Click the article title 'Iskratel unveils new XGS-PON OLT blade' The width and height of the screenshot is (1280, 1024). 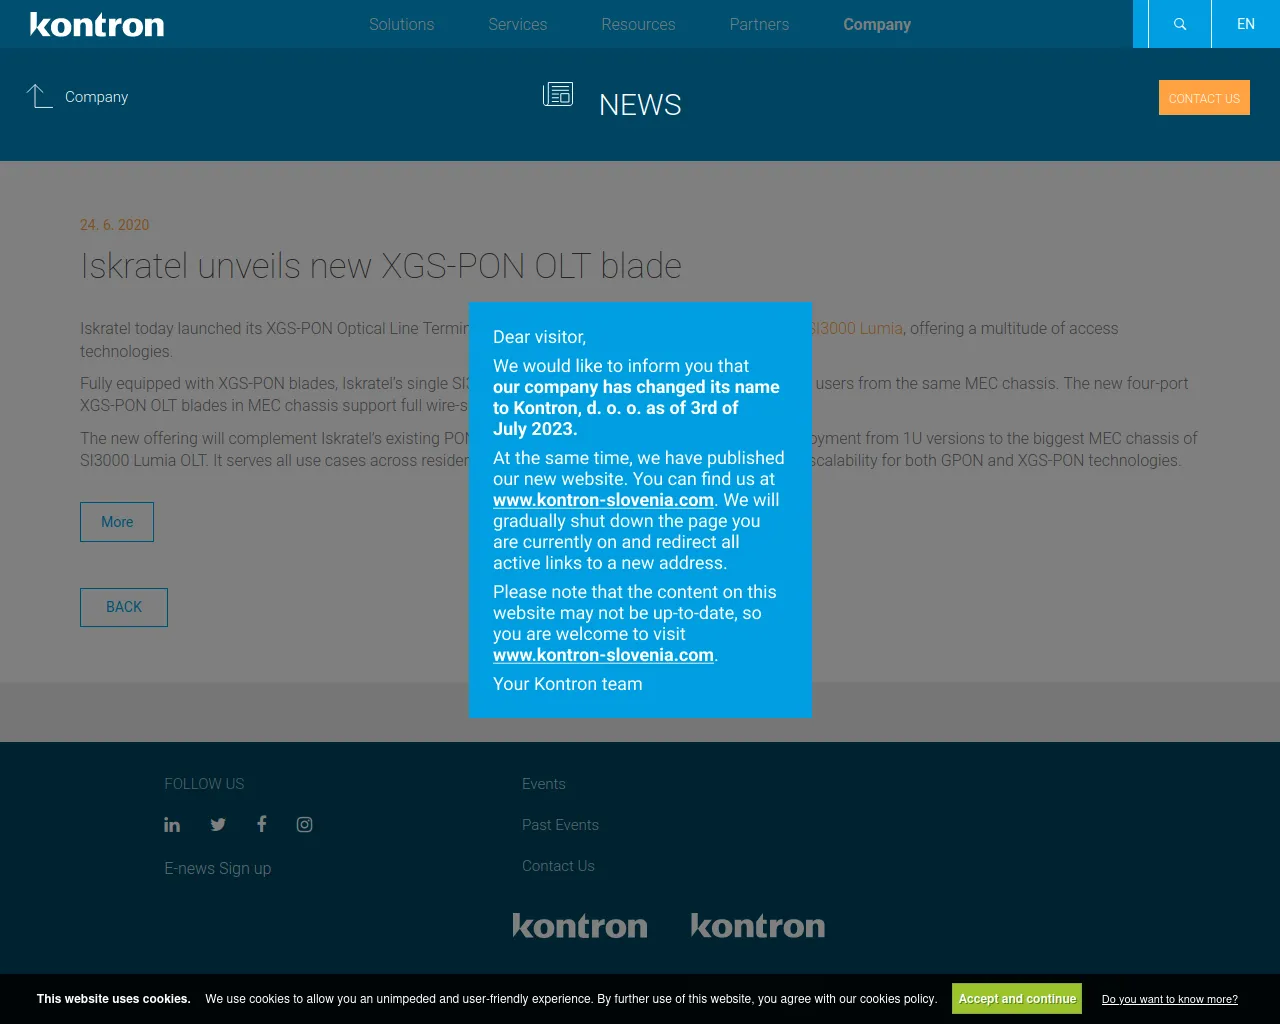pos(381,266)
